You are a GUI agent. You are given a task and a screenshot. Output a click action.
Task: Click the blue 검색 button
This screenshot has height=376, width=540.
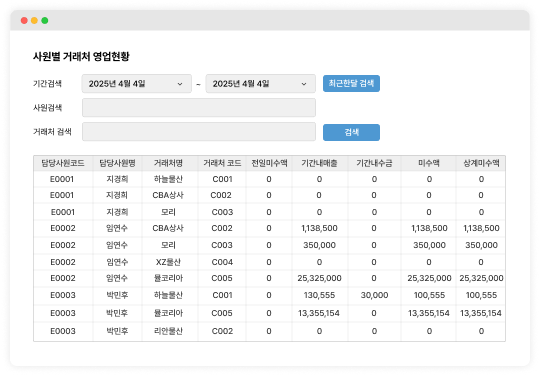pos(351,132)
